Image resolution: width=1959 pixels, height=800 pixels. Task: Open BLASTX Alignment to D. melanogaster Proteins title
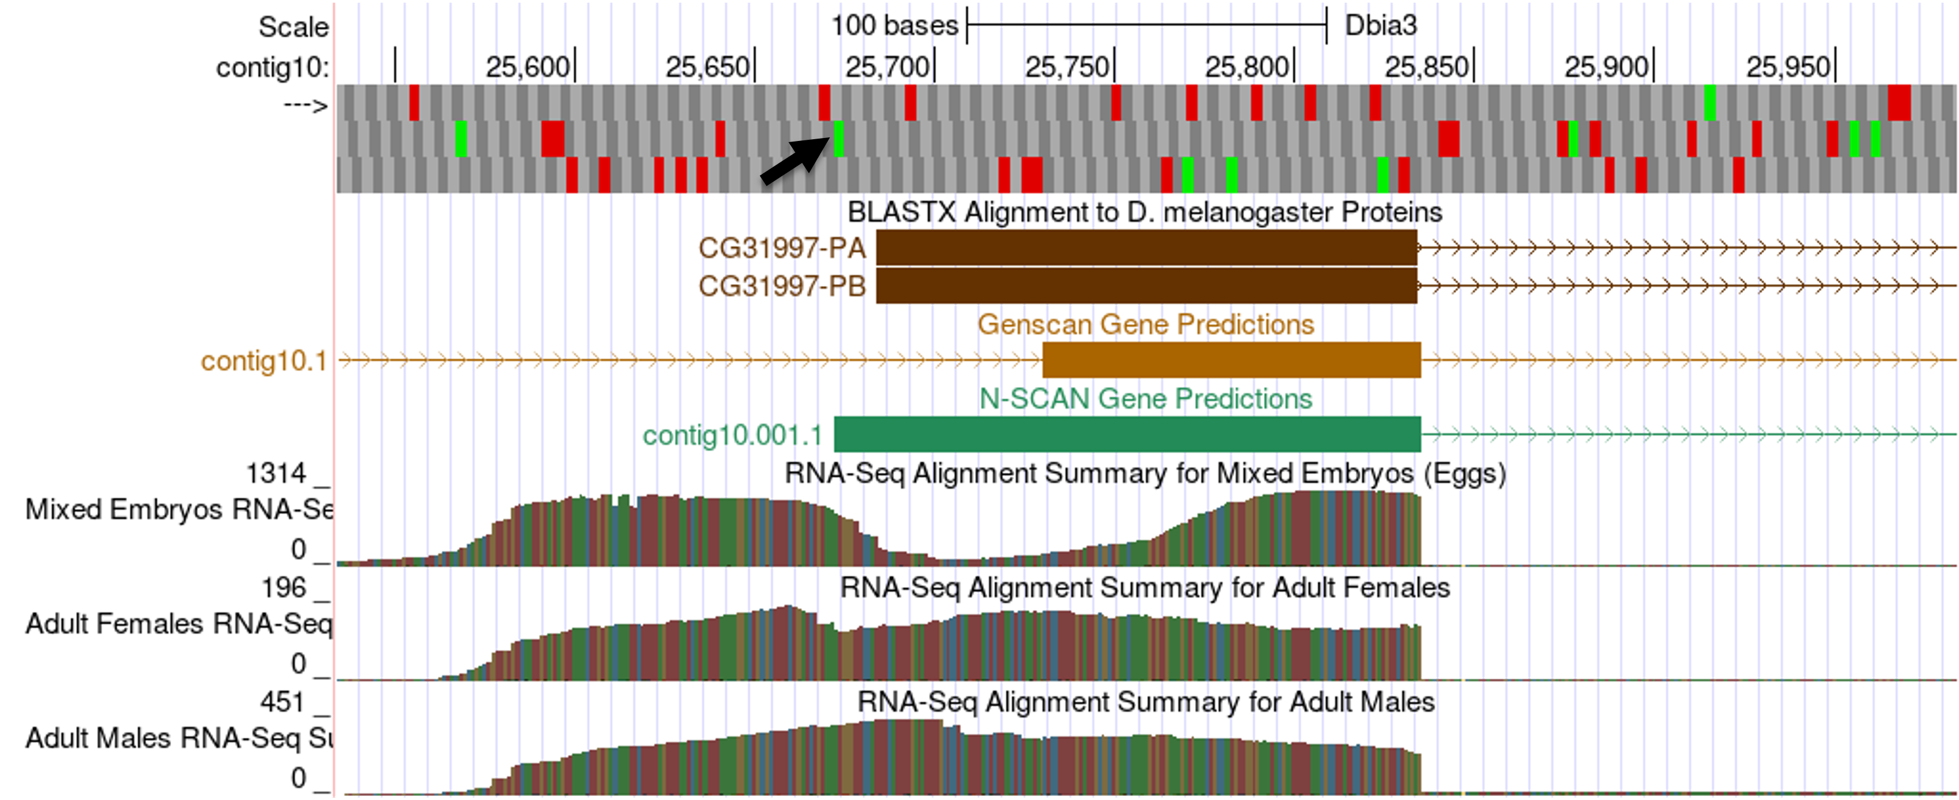(1145, 212)
